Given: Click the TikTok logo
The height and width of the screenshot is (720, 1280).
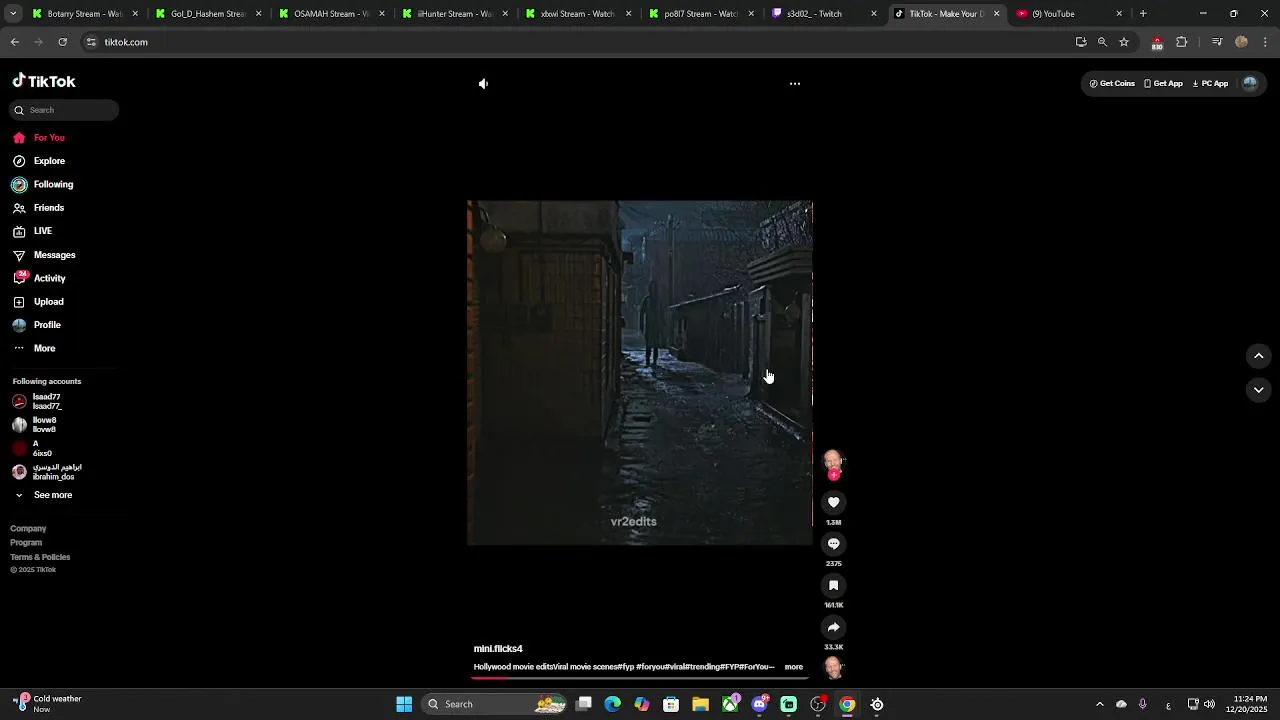Looking at the screenshot, I should (x=44, y=81).
